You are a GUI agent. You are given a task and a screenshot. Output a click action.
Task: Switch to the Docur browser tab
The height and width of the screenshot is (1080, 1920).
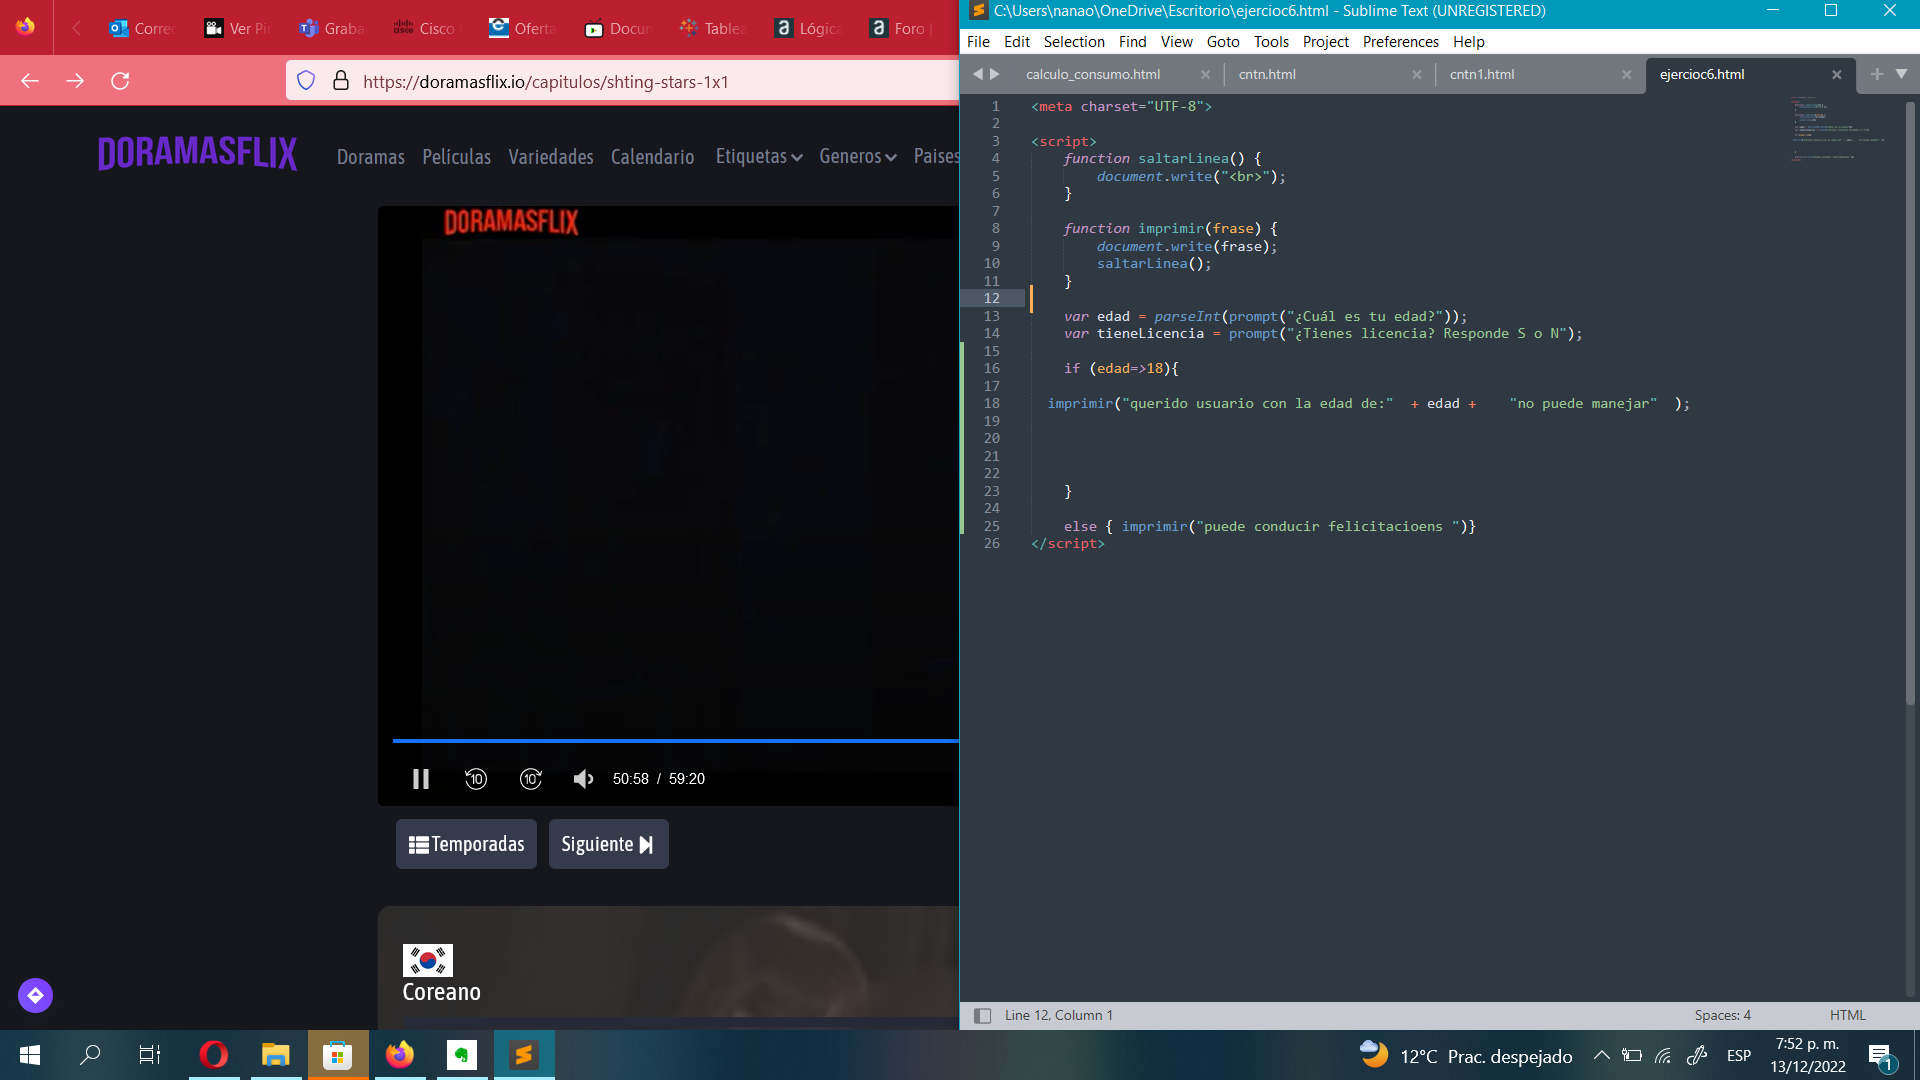(x=617, y=28)
